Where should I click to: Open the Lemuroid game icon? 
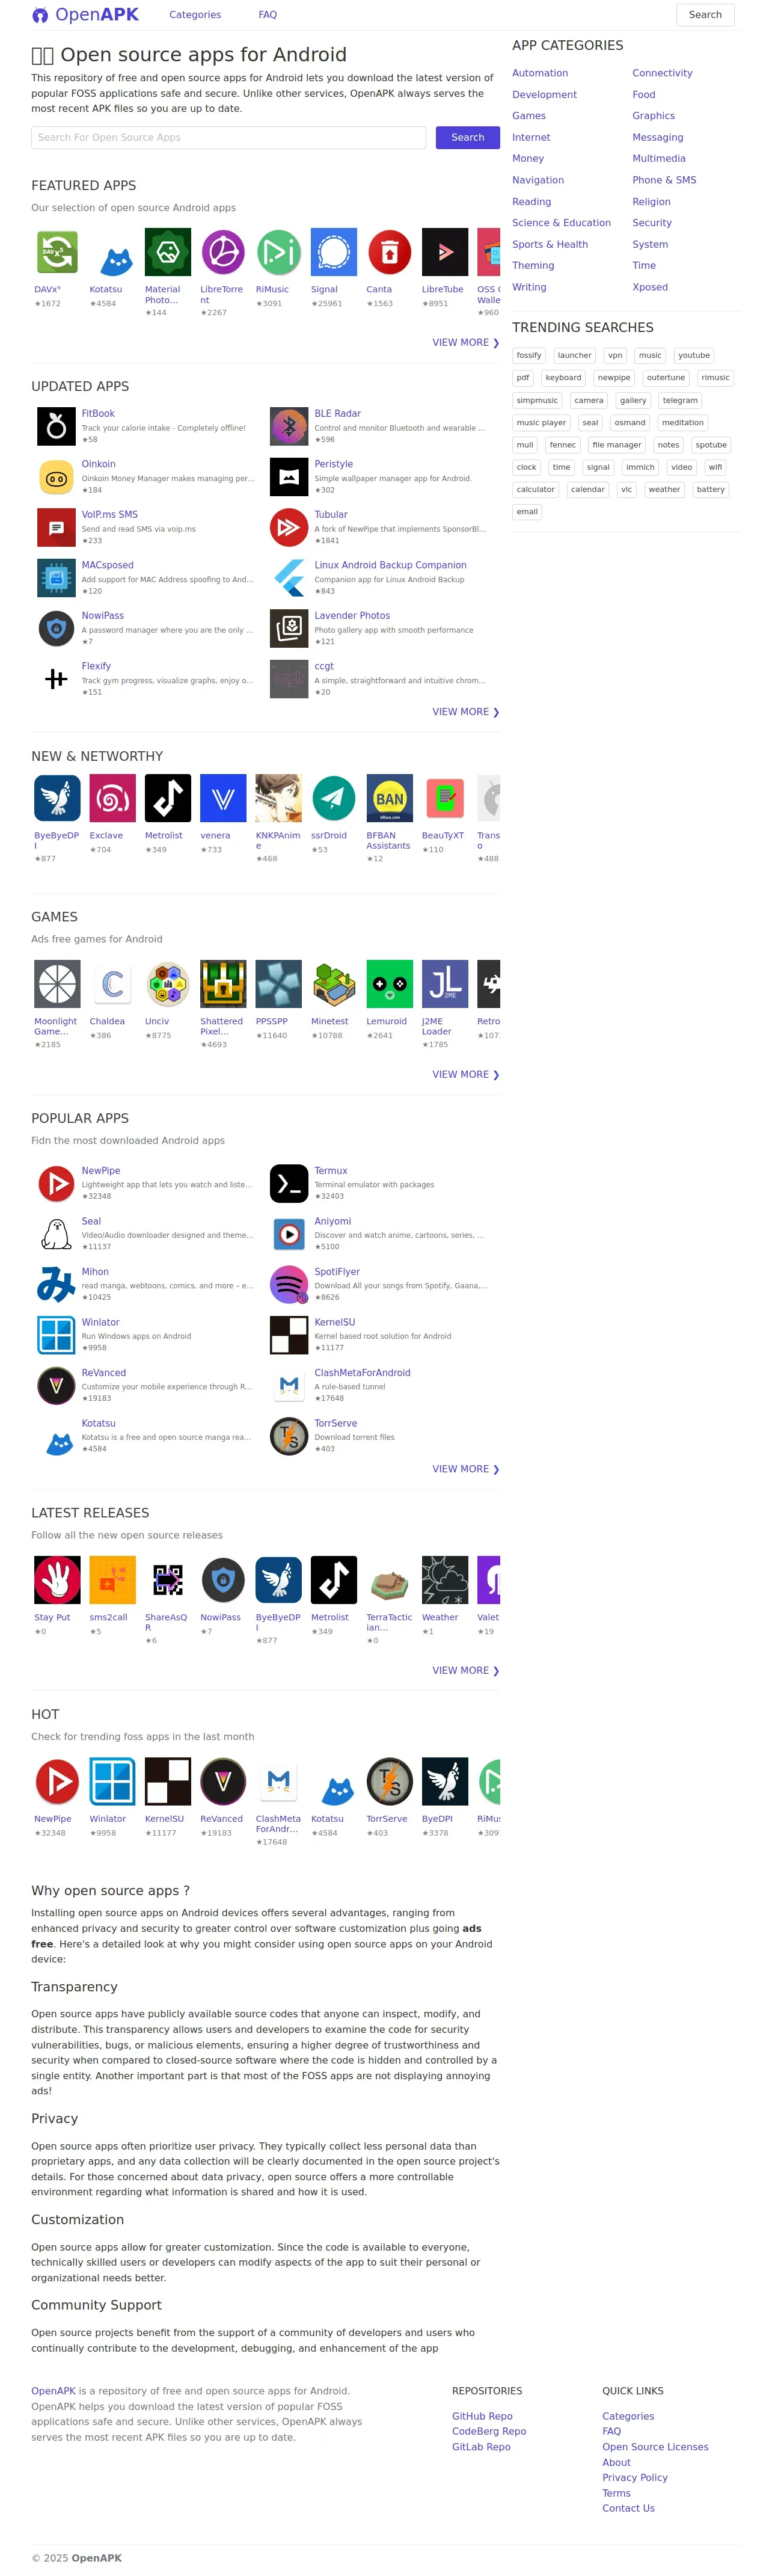click(x=389, y=984)
